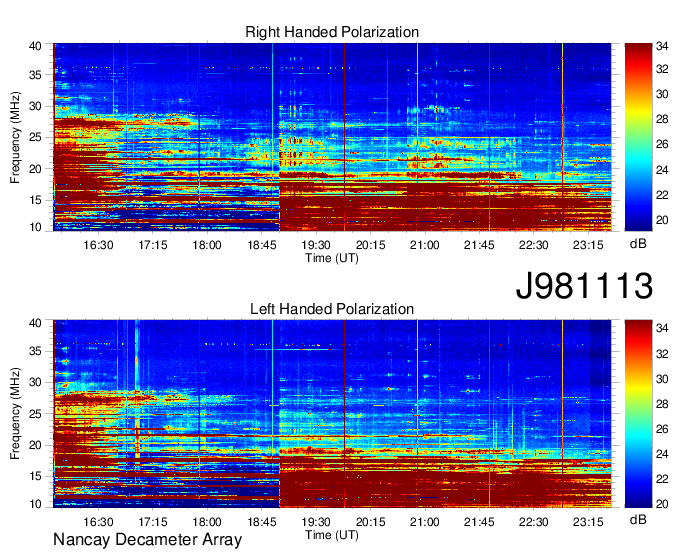Viewport: 680px width, 552px height.
Task: Click "Frequency (MHz)" axis label of right-handed plot
Action: coord(15,137)
